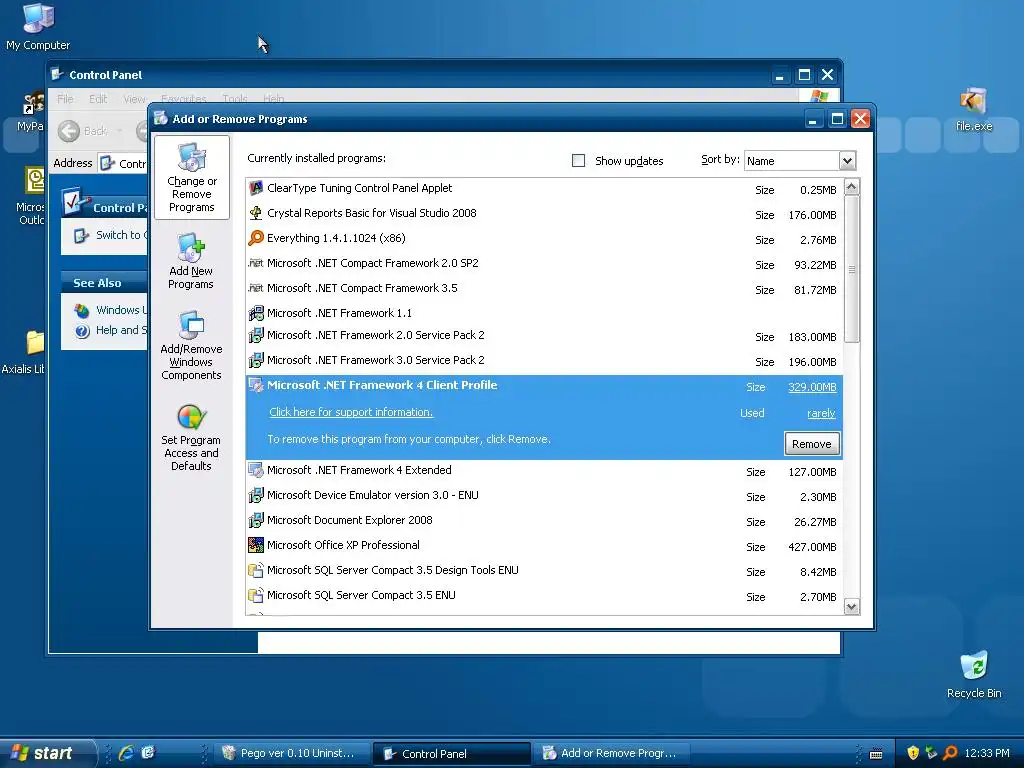This screenshot has height=768, width=1024.
Task: Open Add New Programs sidebar icon
Action: point(191,261)
